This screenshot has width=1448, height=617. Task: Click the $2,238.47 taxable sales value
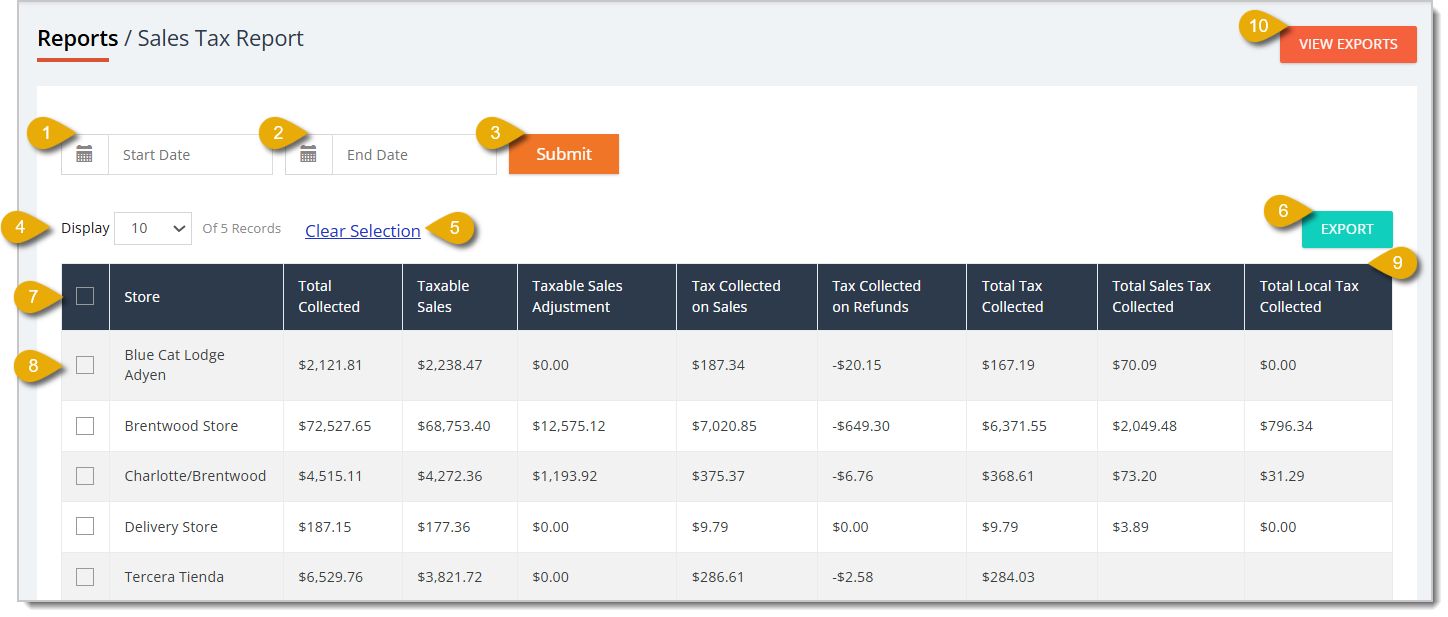tap(450, 365)
